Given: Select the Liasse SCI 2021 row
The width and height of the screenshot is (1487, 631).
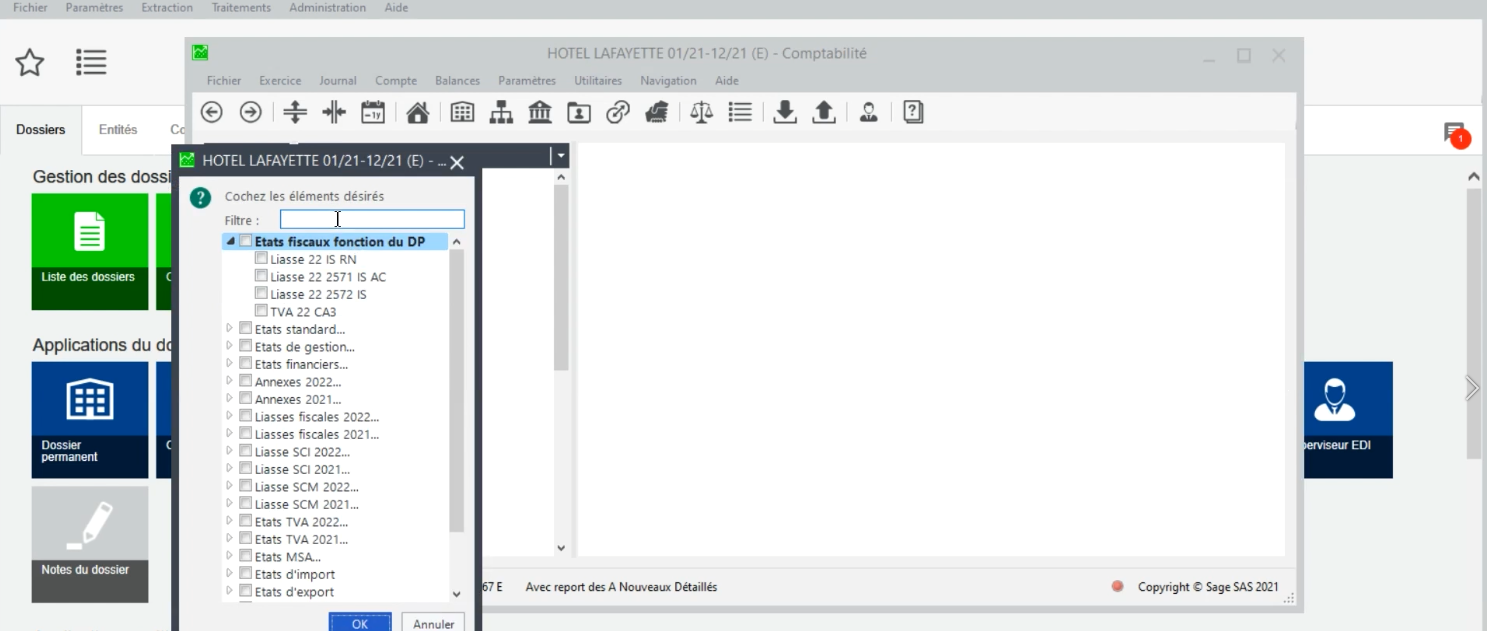Looking at the screenshot, I should [x=302, y=469].
